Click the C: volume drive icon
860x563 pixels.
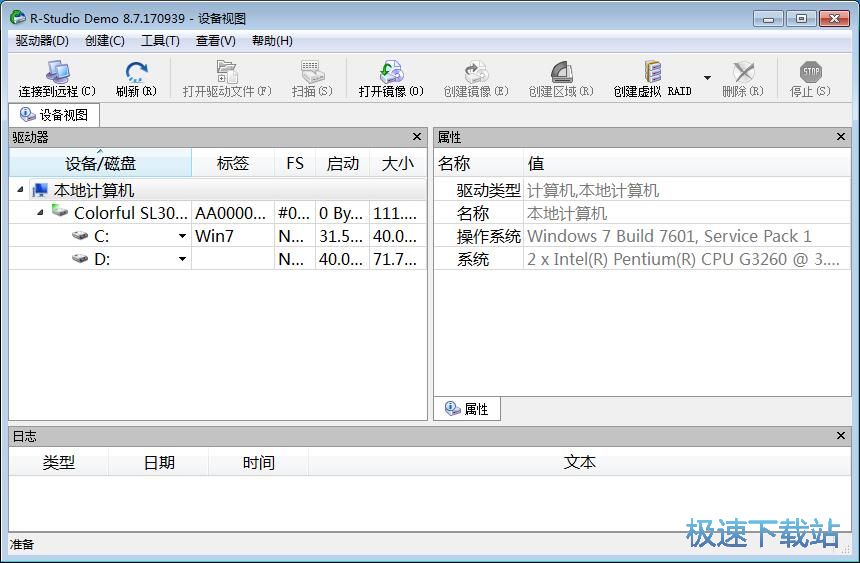80,236
